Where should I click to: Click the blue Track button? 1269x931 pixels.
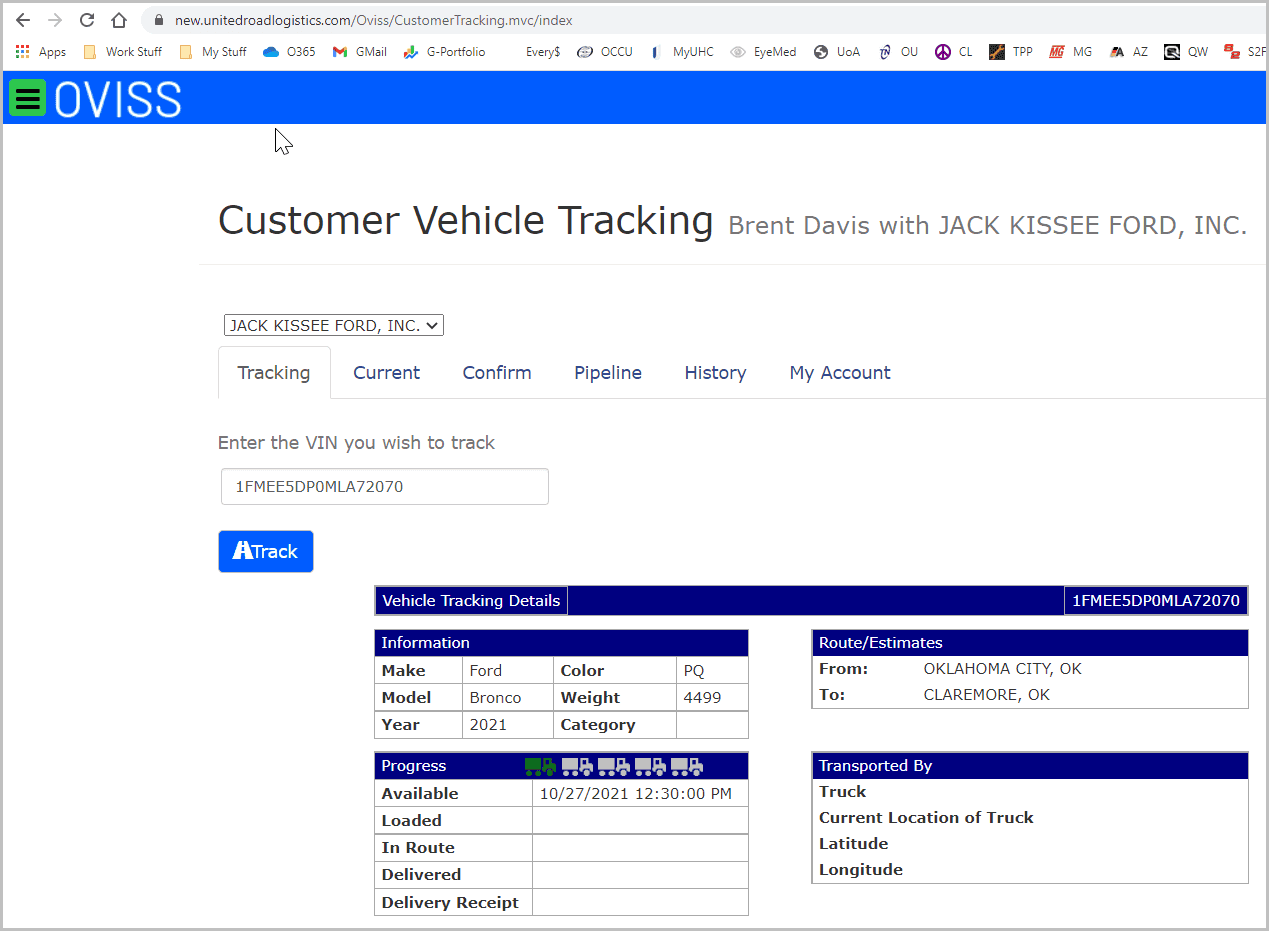pos(266,551)
